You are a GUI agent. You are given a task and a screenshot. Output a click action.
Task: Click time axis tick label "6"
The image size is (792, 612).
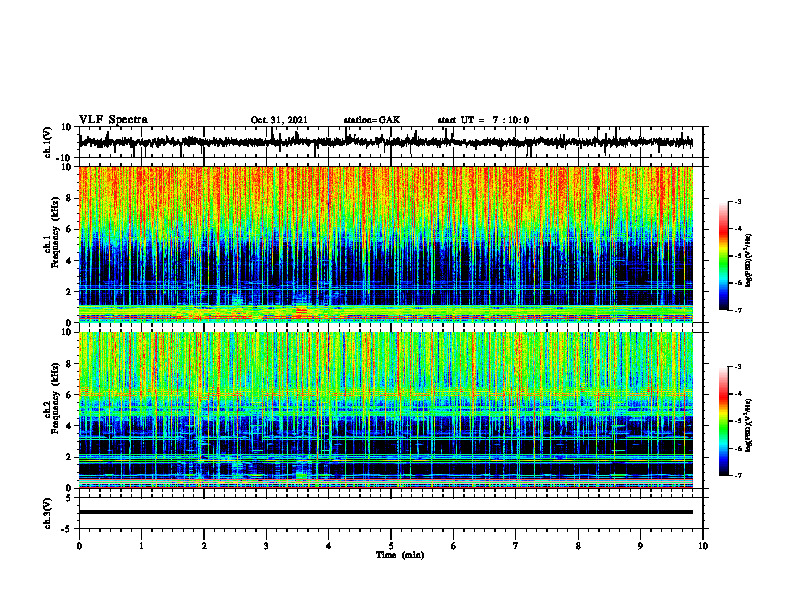(x=454, y=546)
